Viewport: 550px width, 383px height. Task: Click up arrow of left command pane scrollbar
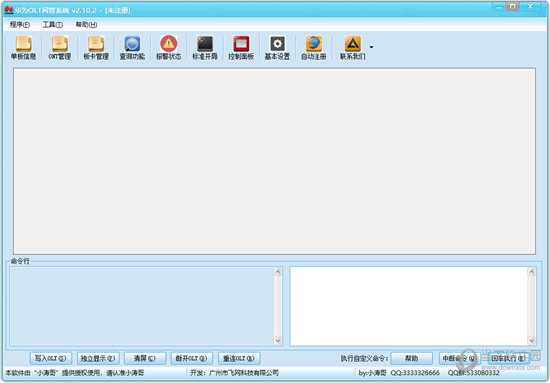pos(278,271)
